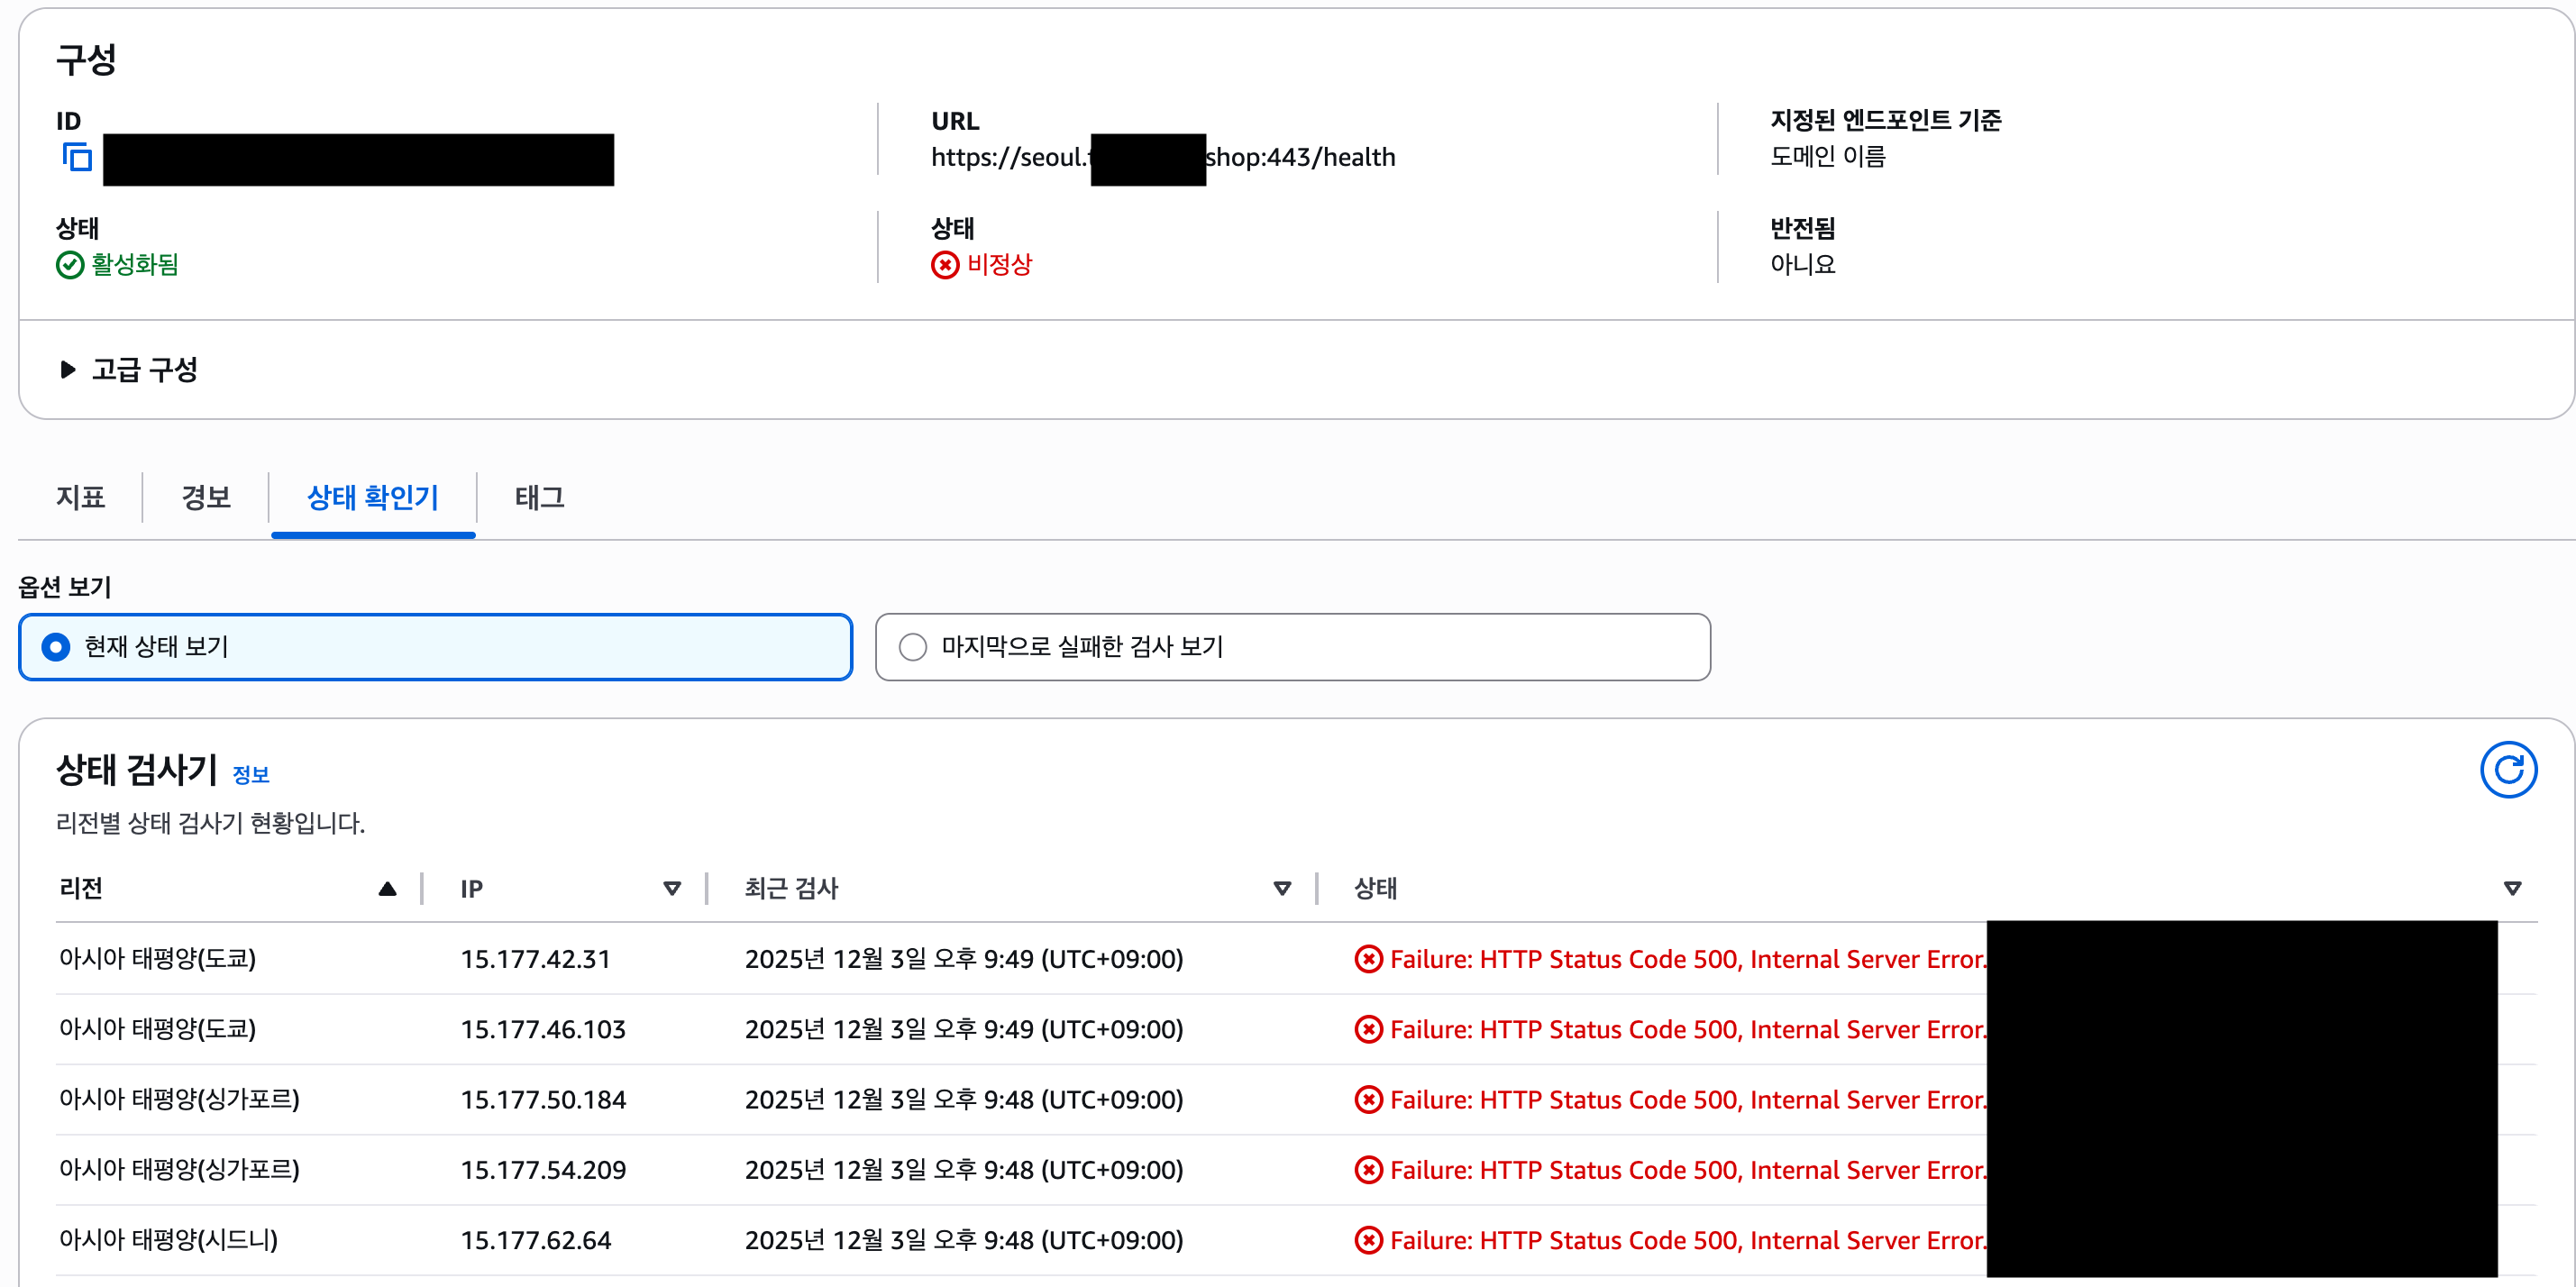Click the green enabled status icon

69,265
